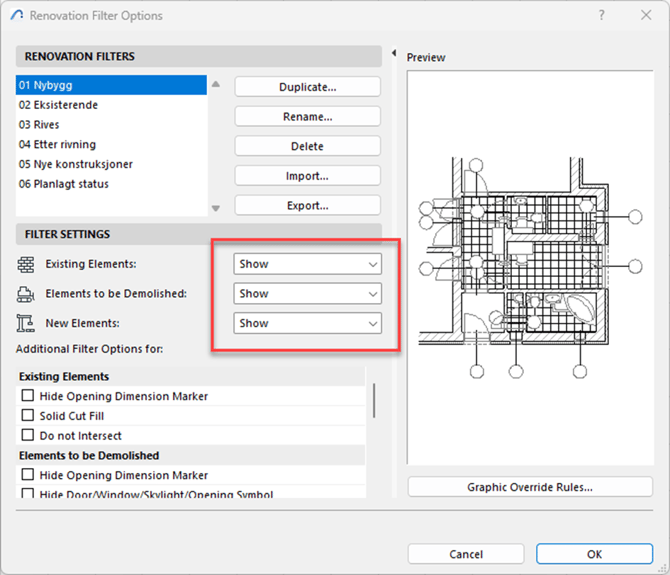Open the Existing Elements Show dropdown
The width and height of the screenshot is (670, 575).
pyautogui.click(x=307, y=264)
